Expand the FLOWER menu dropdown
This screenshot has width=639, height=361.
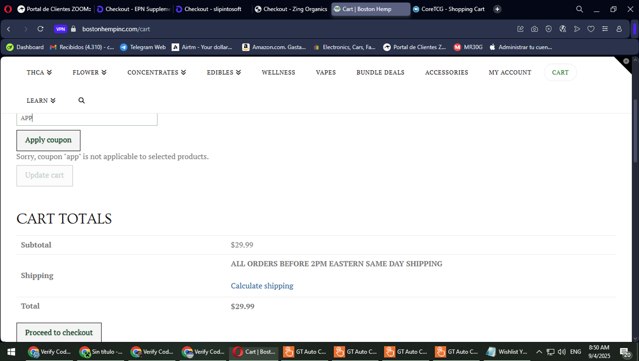(x=89, y=73)
